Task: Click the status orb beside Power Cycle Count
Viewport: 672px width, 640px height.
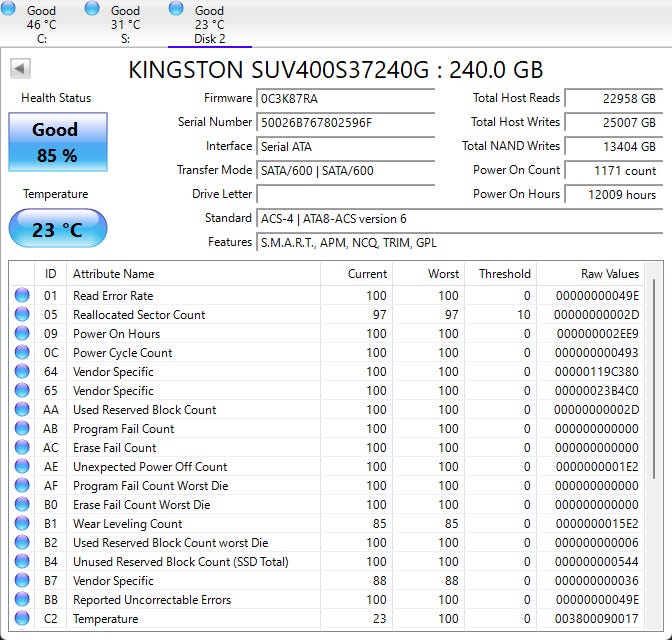Action: [22, 353]
